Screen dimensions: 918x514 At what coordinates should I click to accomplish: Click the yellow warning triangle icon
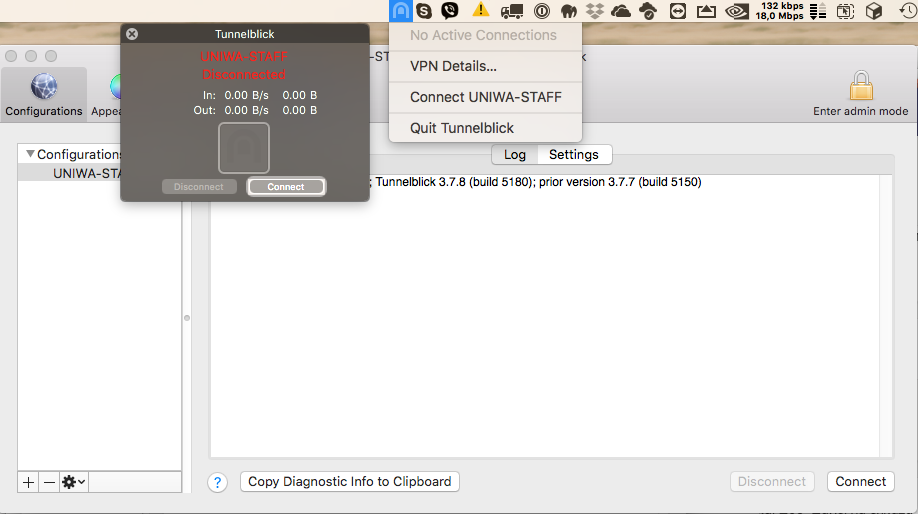point(481,10)
